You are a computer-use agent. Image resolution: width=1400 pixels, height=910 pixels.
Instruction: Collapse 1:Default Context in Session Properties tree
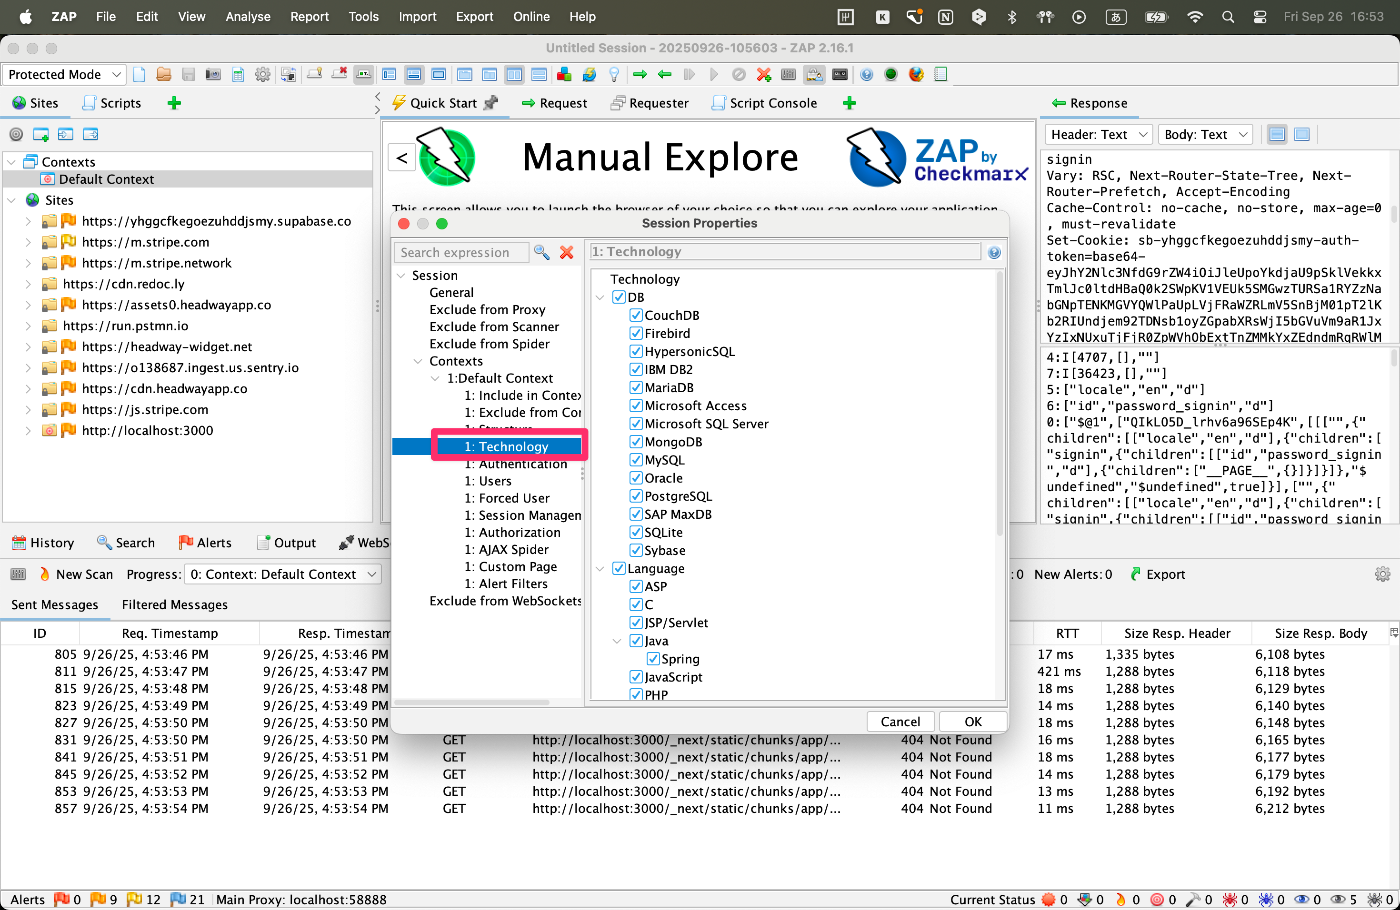click(x=436, y=379)
